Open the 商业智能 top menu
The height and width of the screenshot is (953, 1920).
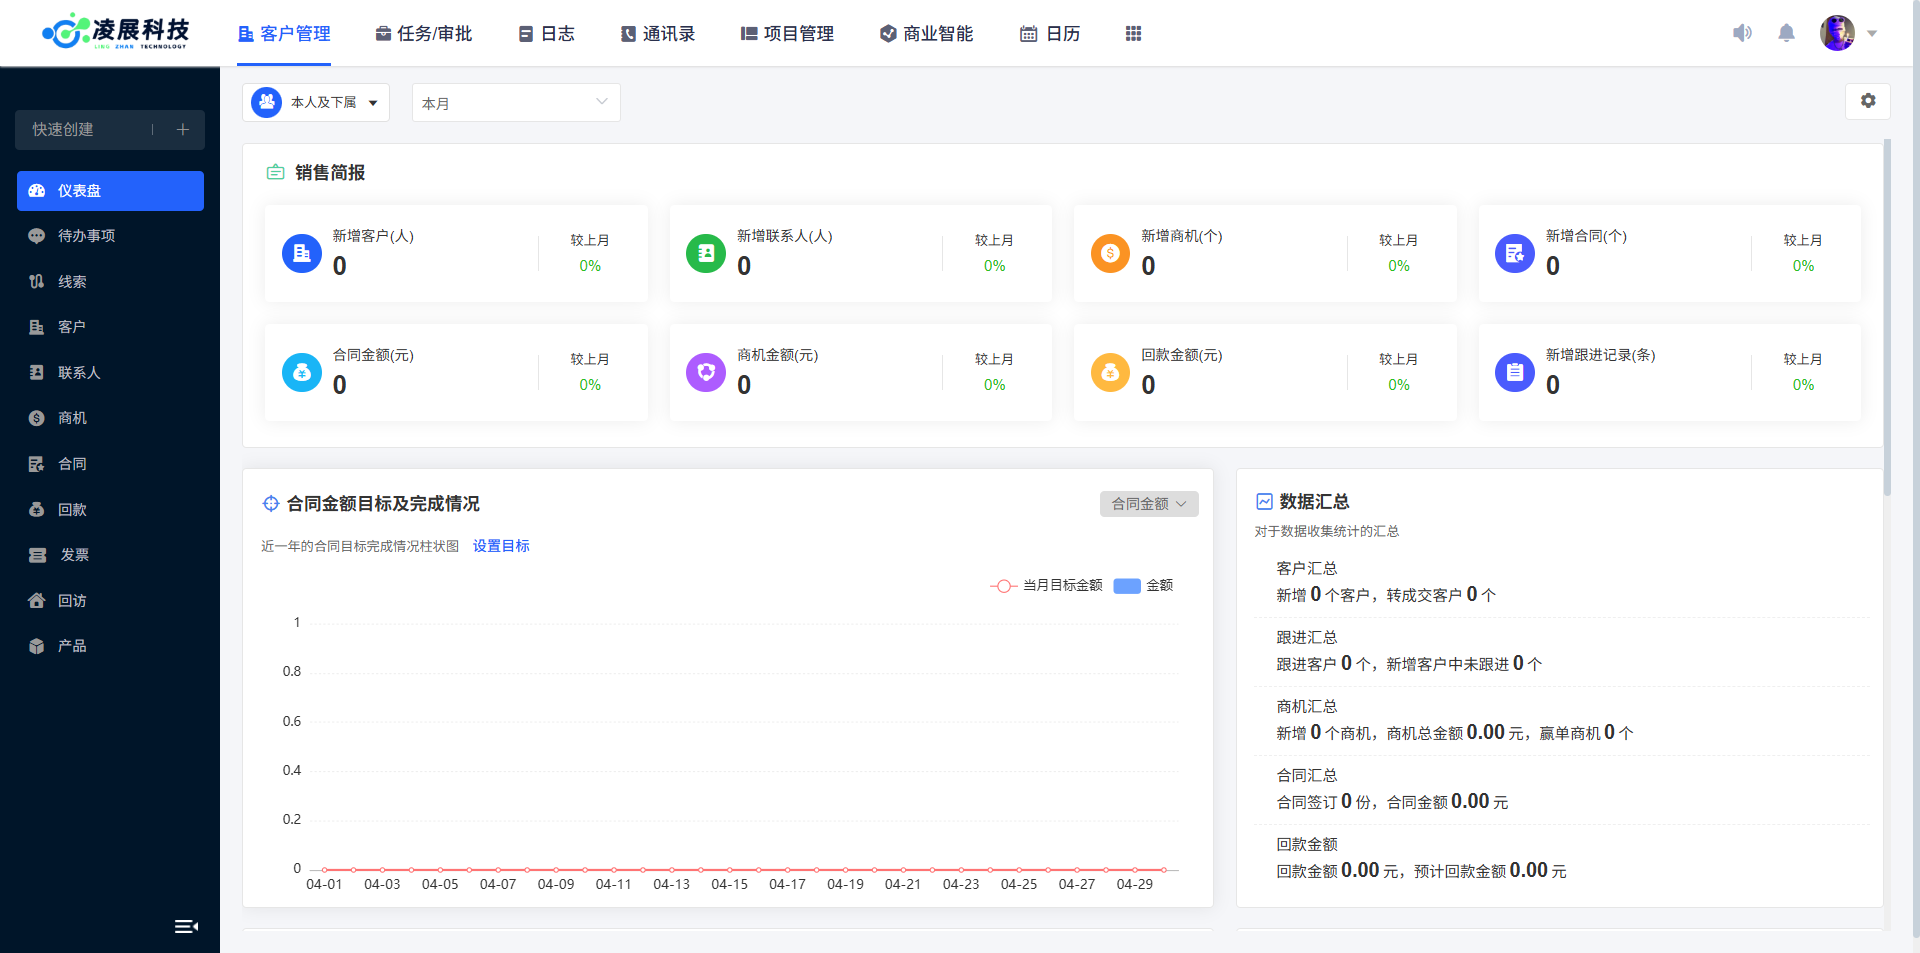pyautogui.click(x=926, y=34)
